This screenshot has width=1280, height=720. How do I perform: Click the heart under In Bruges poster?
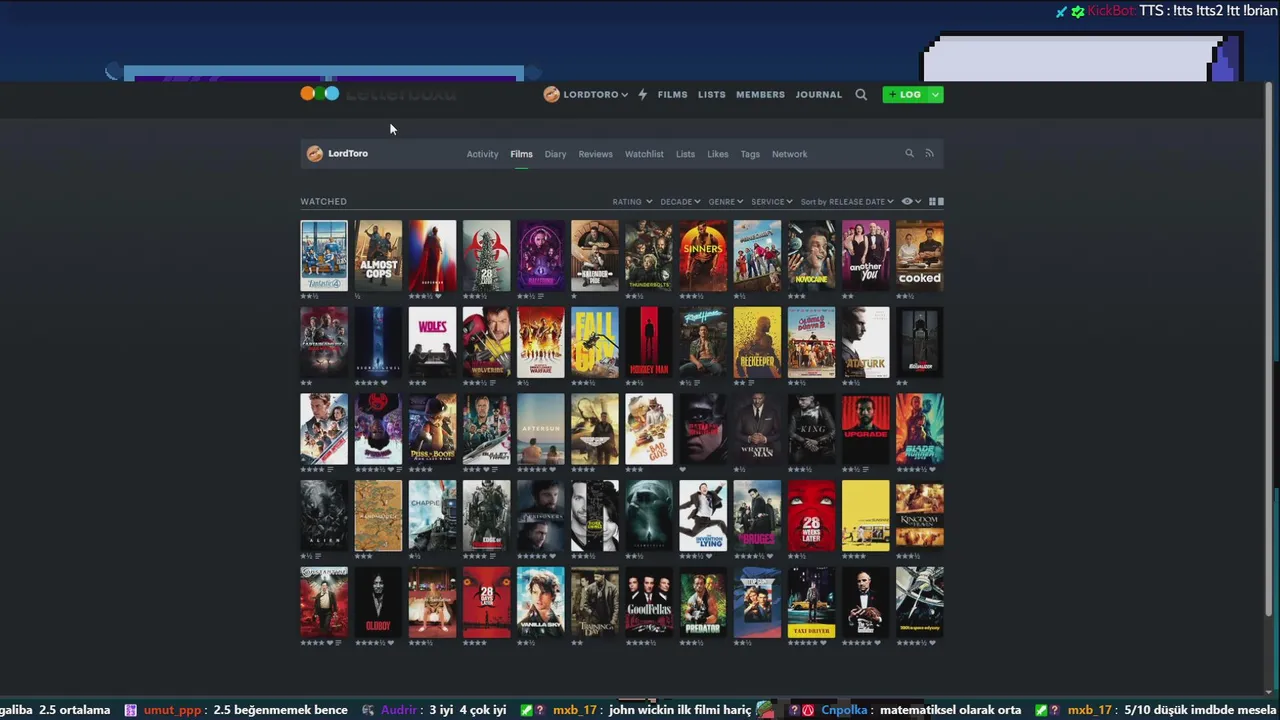[770, 556]
